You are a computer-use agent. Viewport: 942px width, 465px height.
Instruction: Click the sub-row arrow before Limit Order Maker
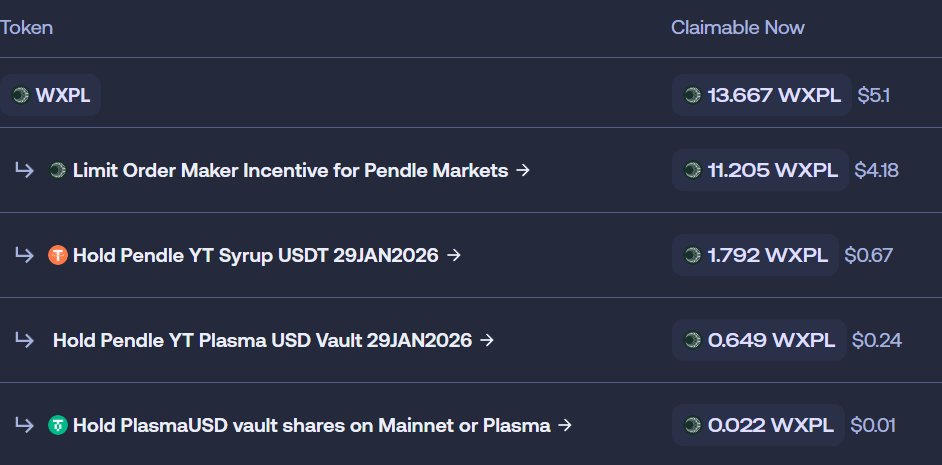coord(24,170)
